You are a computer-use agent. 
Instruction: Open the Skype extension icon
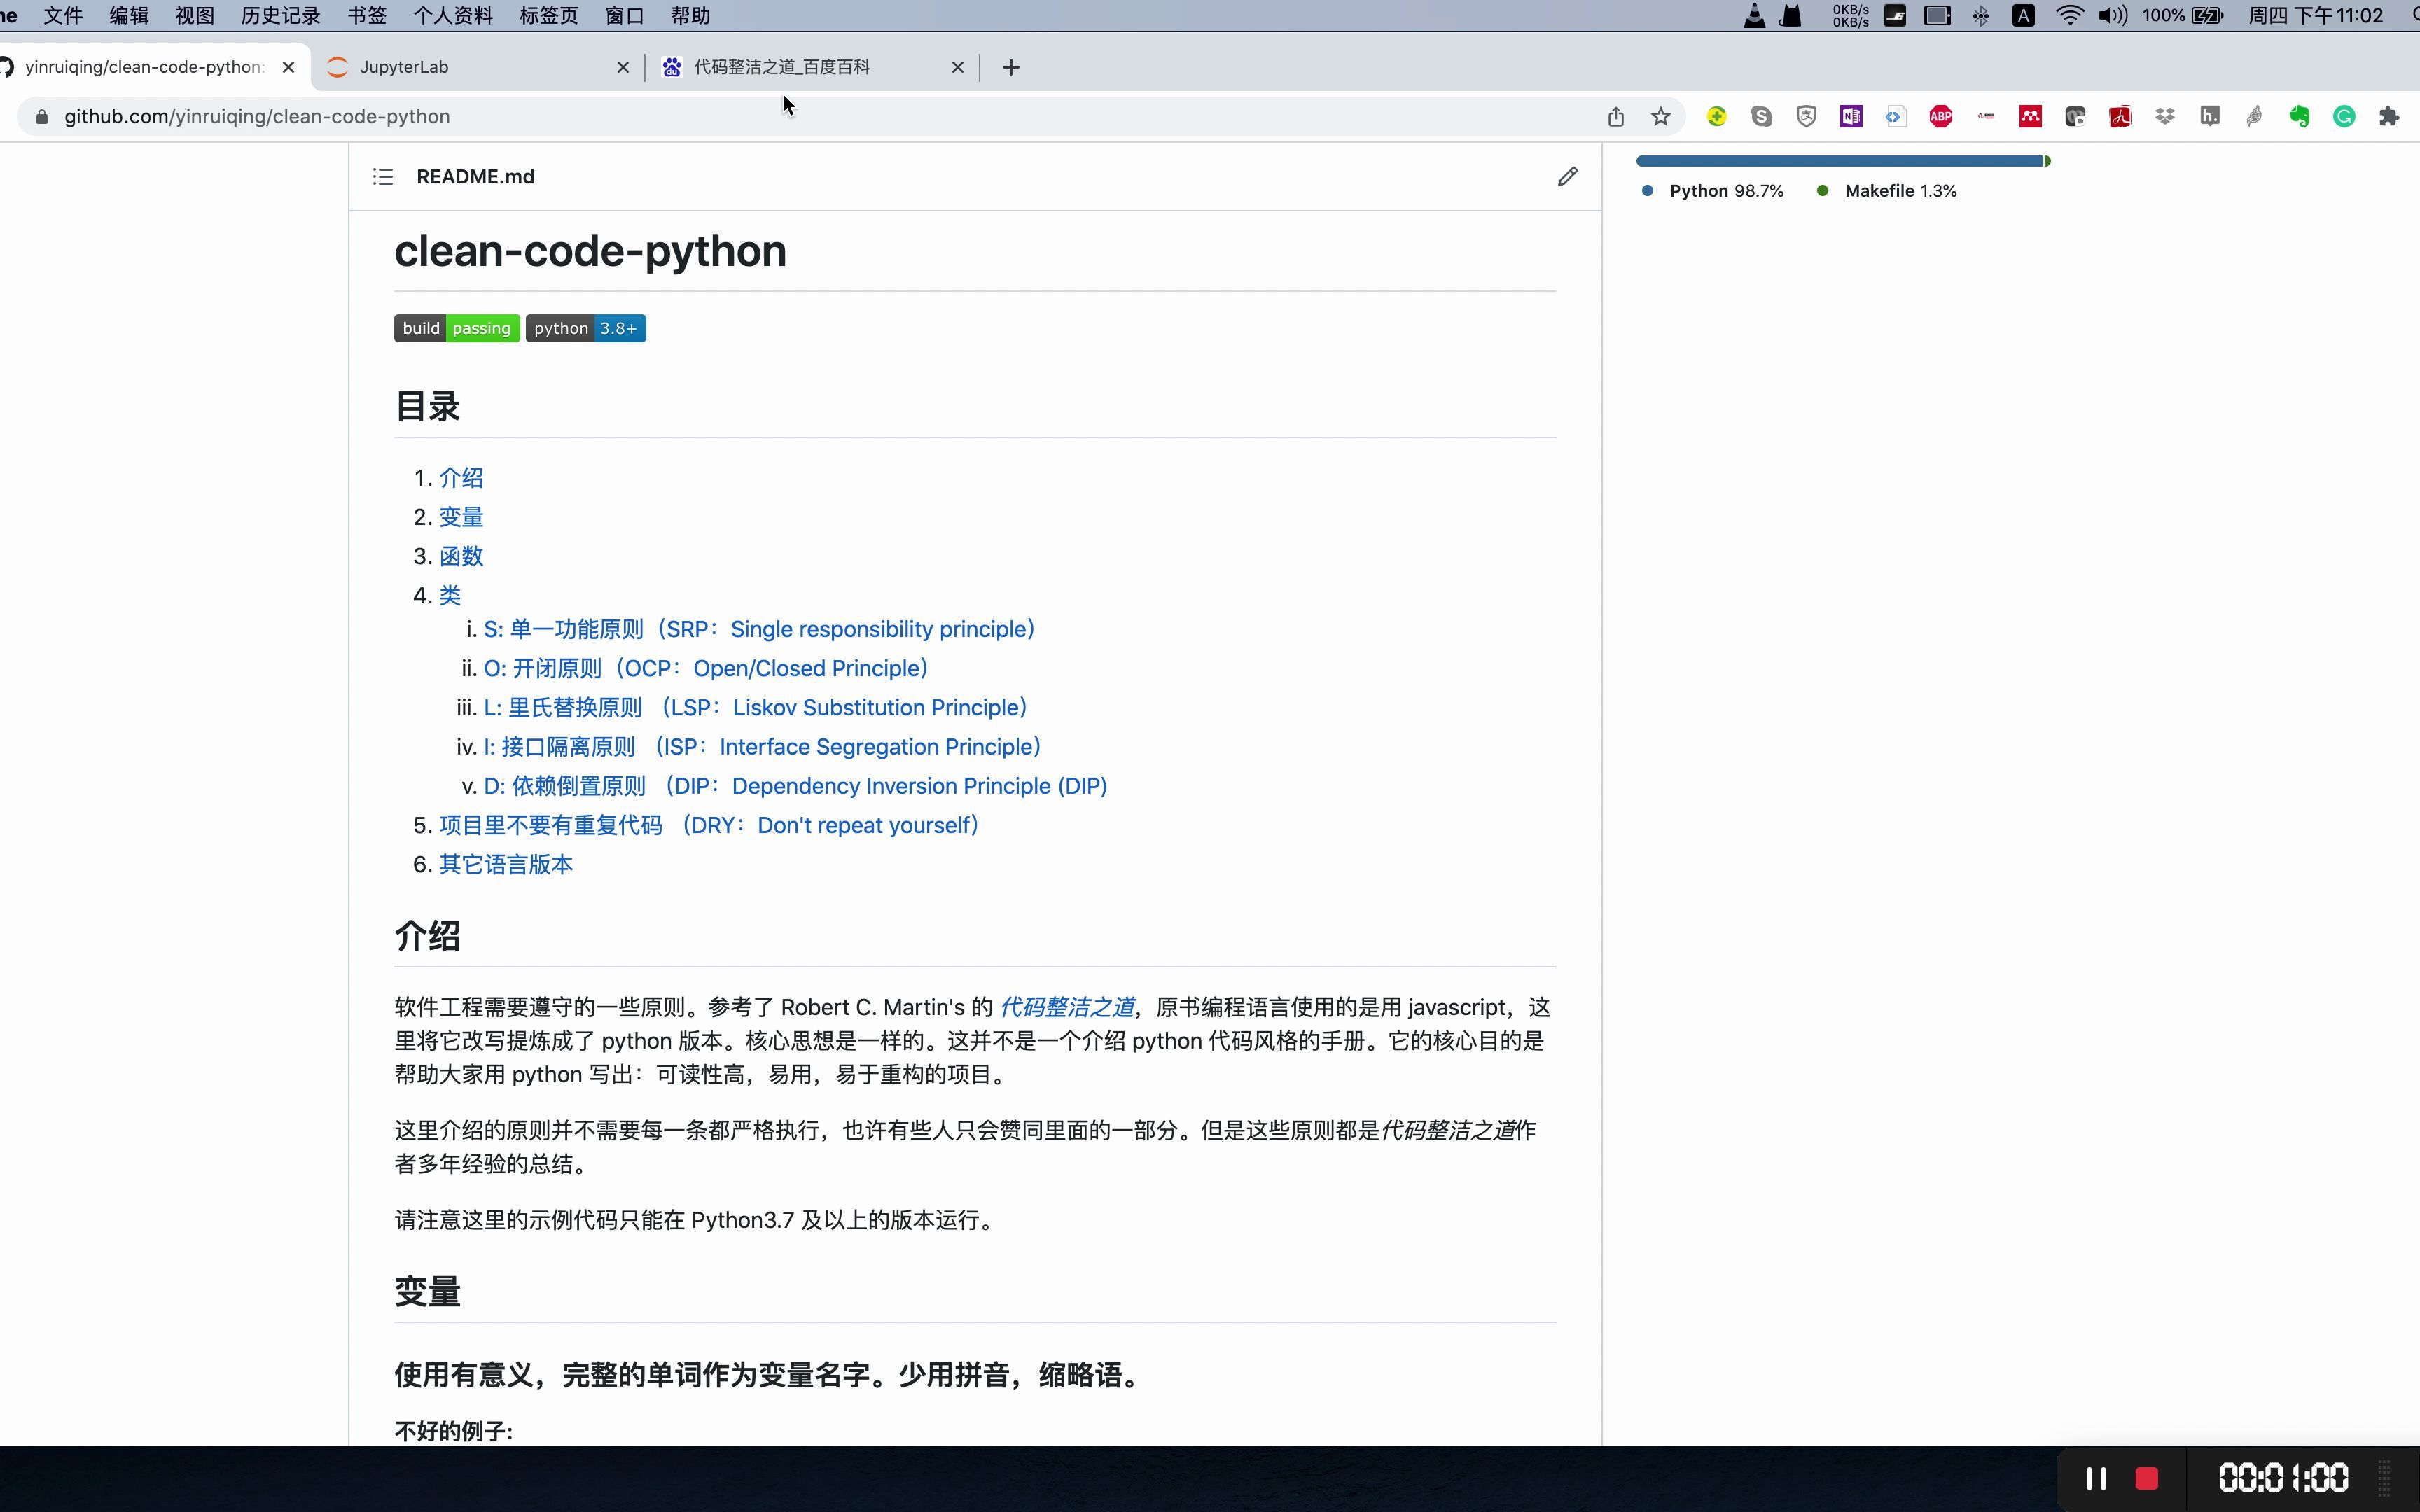[x=1762, y=117]
